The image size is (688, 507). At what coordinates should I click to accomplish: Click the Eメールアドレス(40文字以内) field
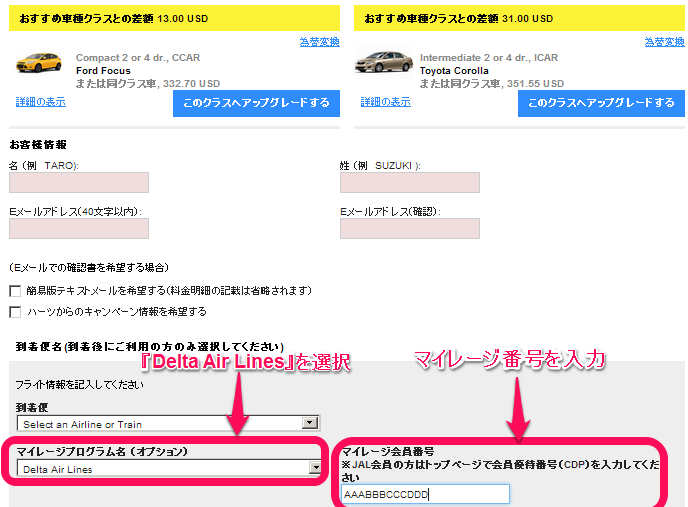tap(79, 229)
